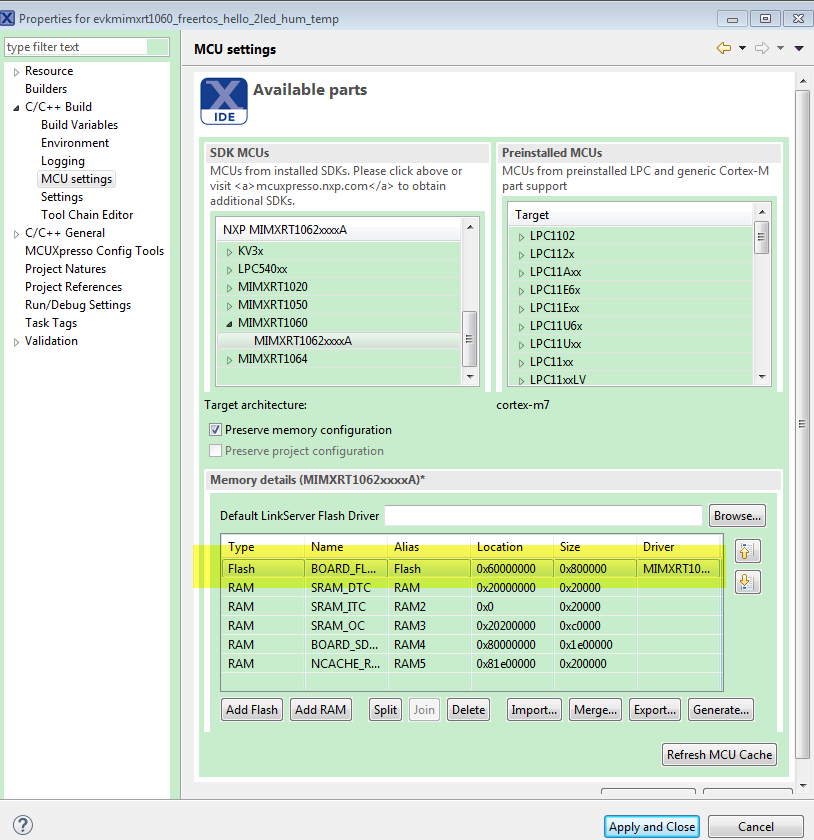This screenshot has height=840, width=814.
Task: Open Task Tags page
Action: point(51,323)
